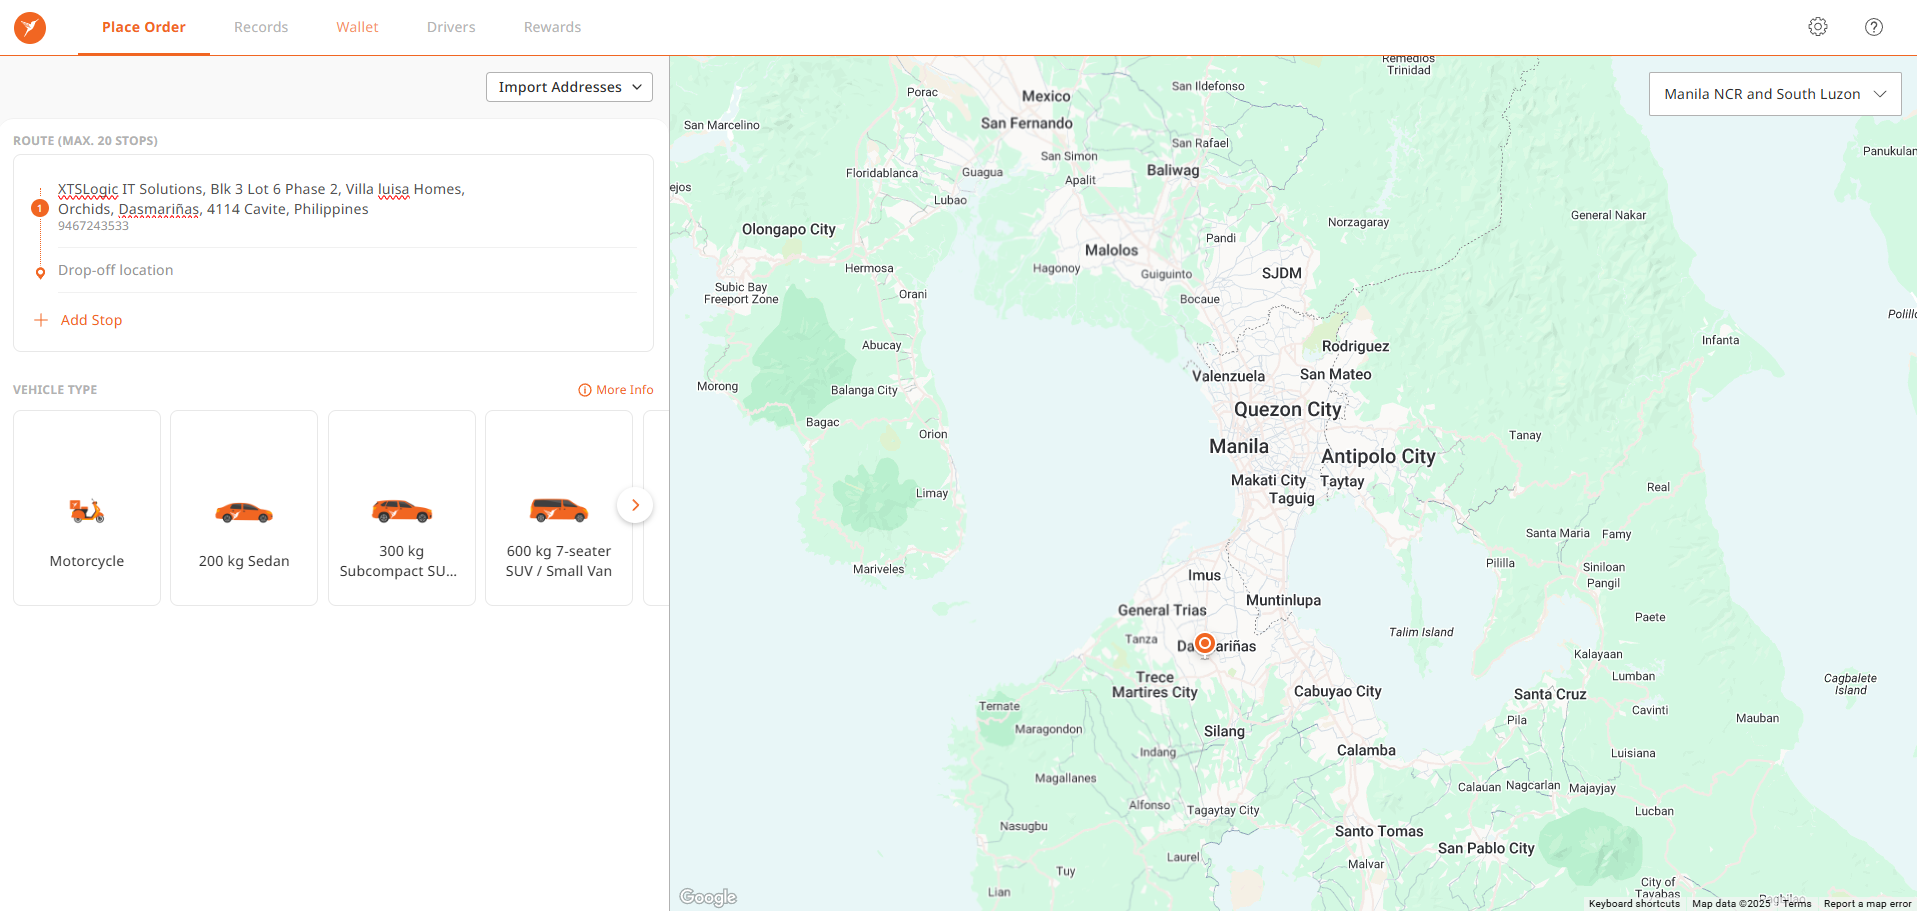This screenshot has height=911, width=1917.
Task: Open the Rewards tab
Action: (552, 27)
